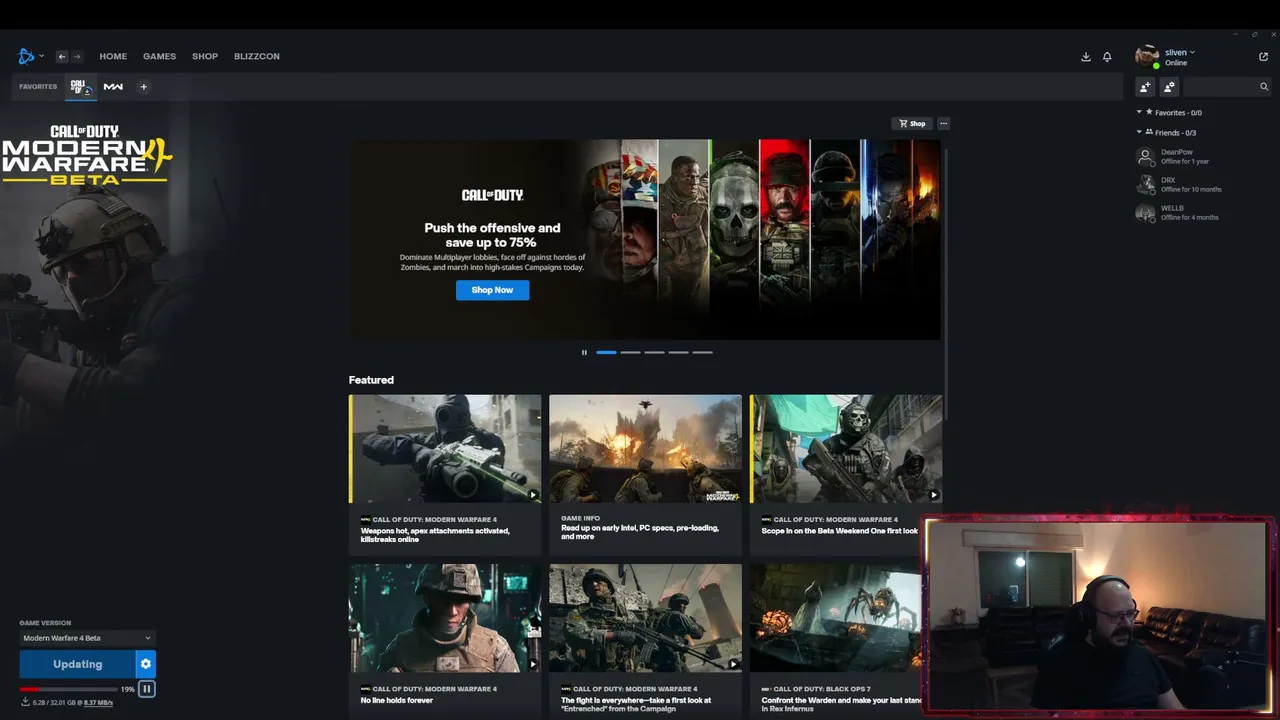
Task: Open the SHOP tab
Action: point(205,57)
